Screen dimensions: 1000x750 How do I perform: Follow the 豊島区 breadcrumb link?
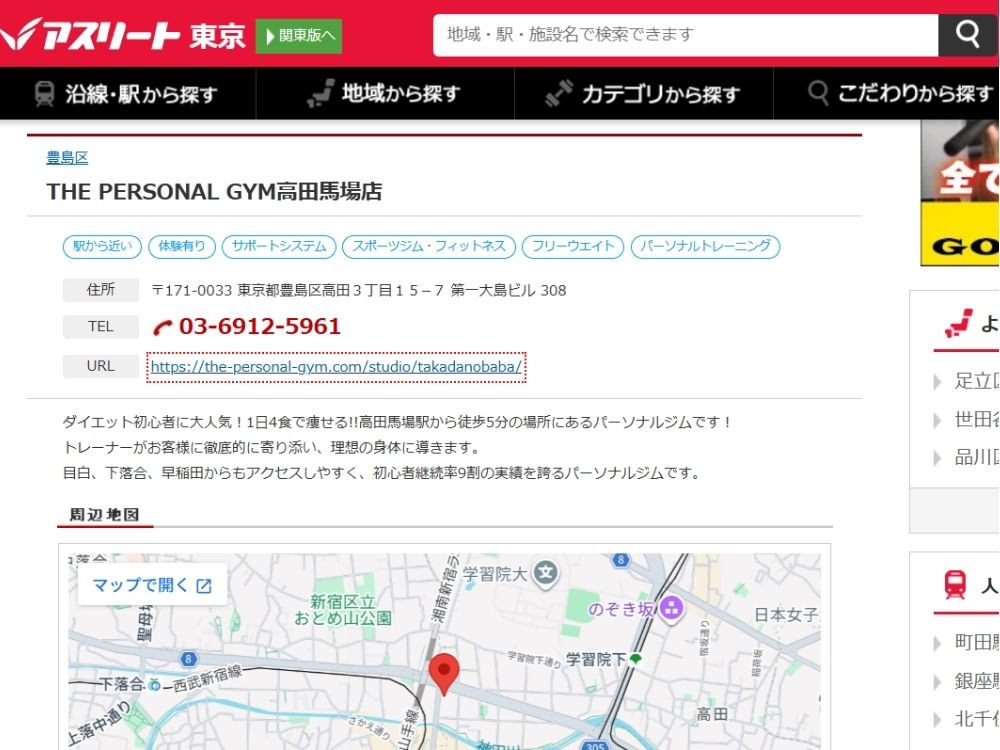click(x=67, y=157)
